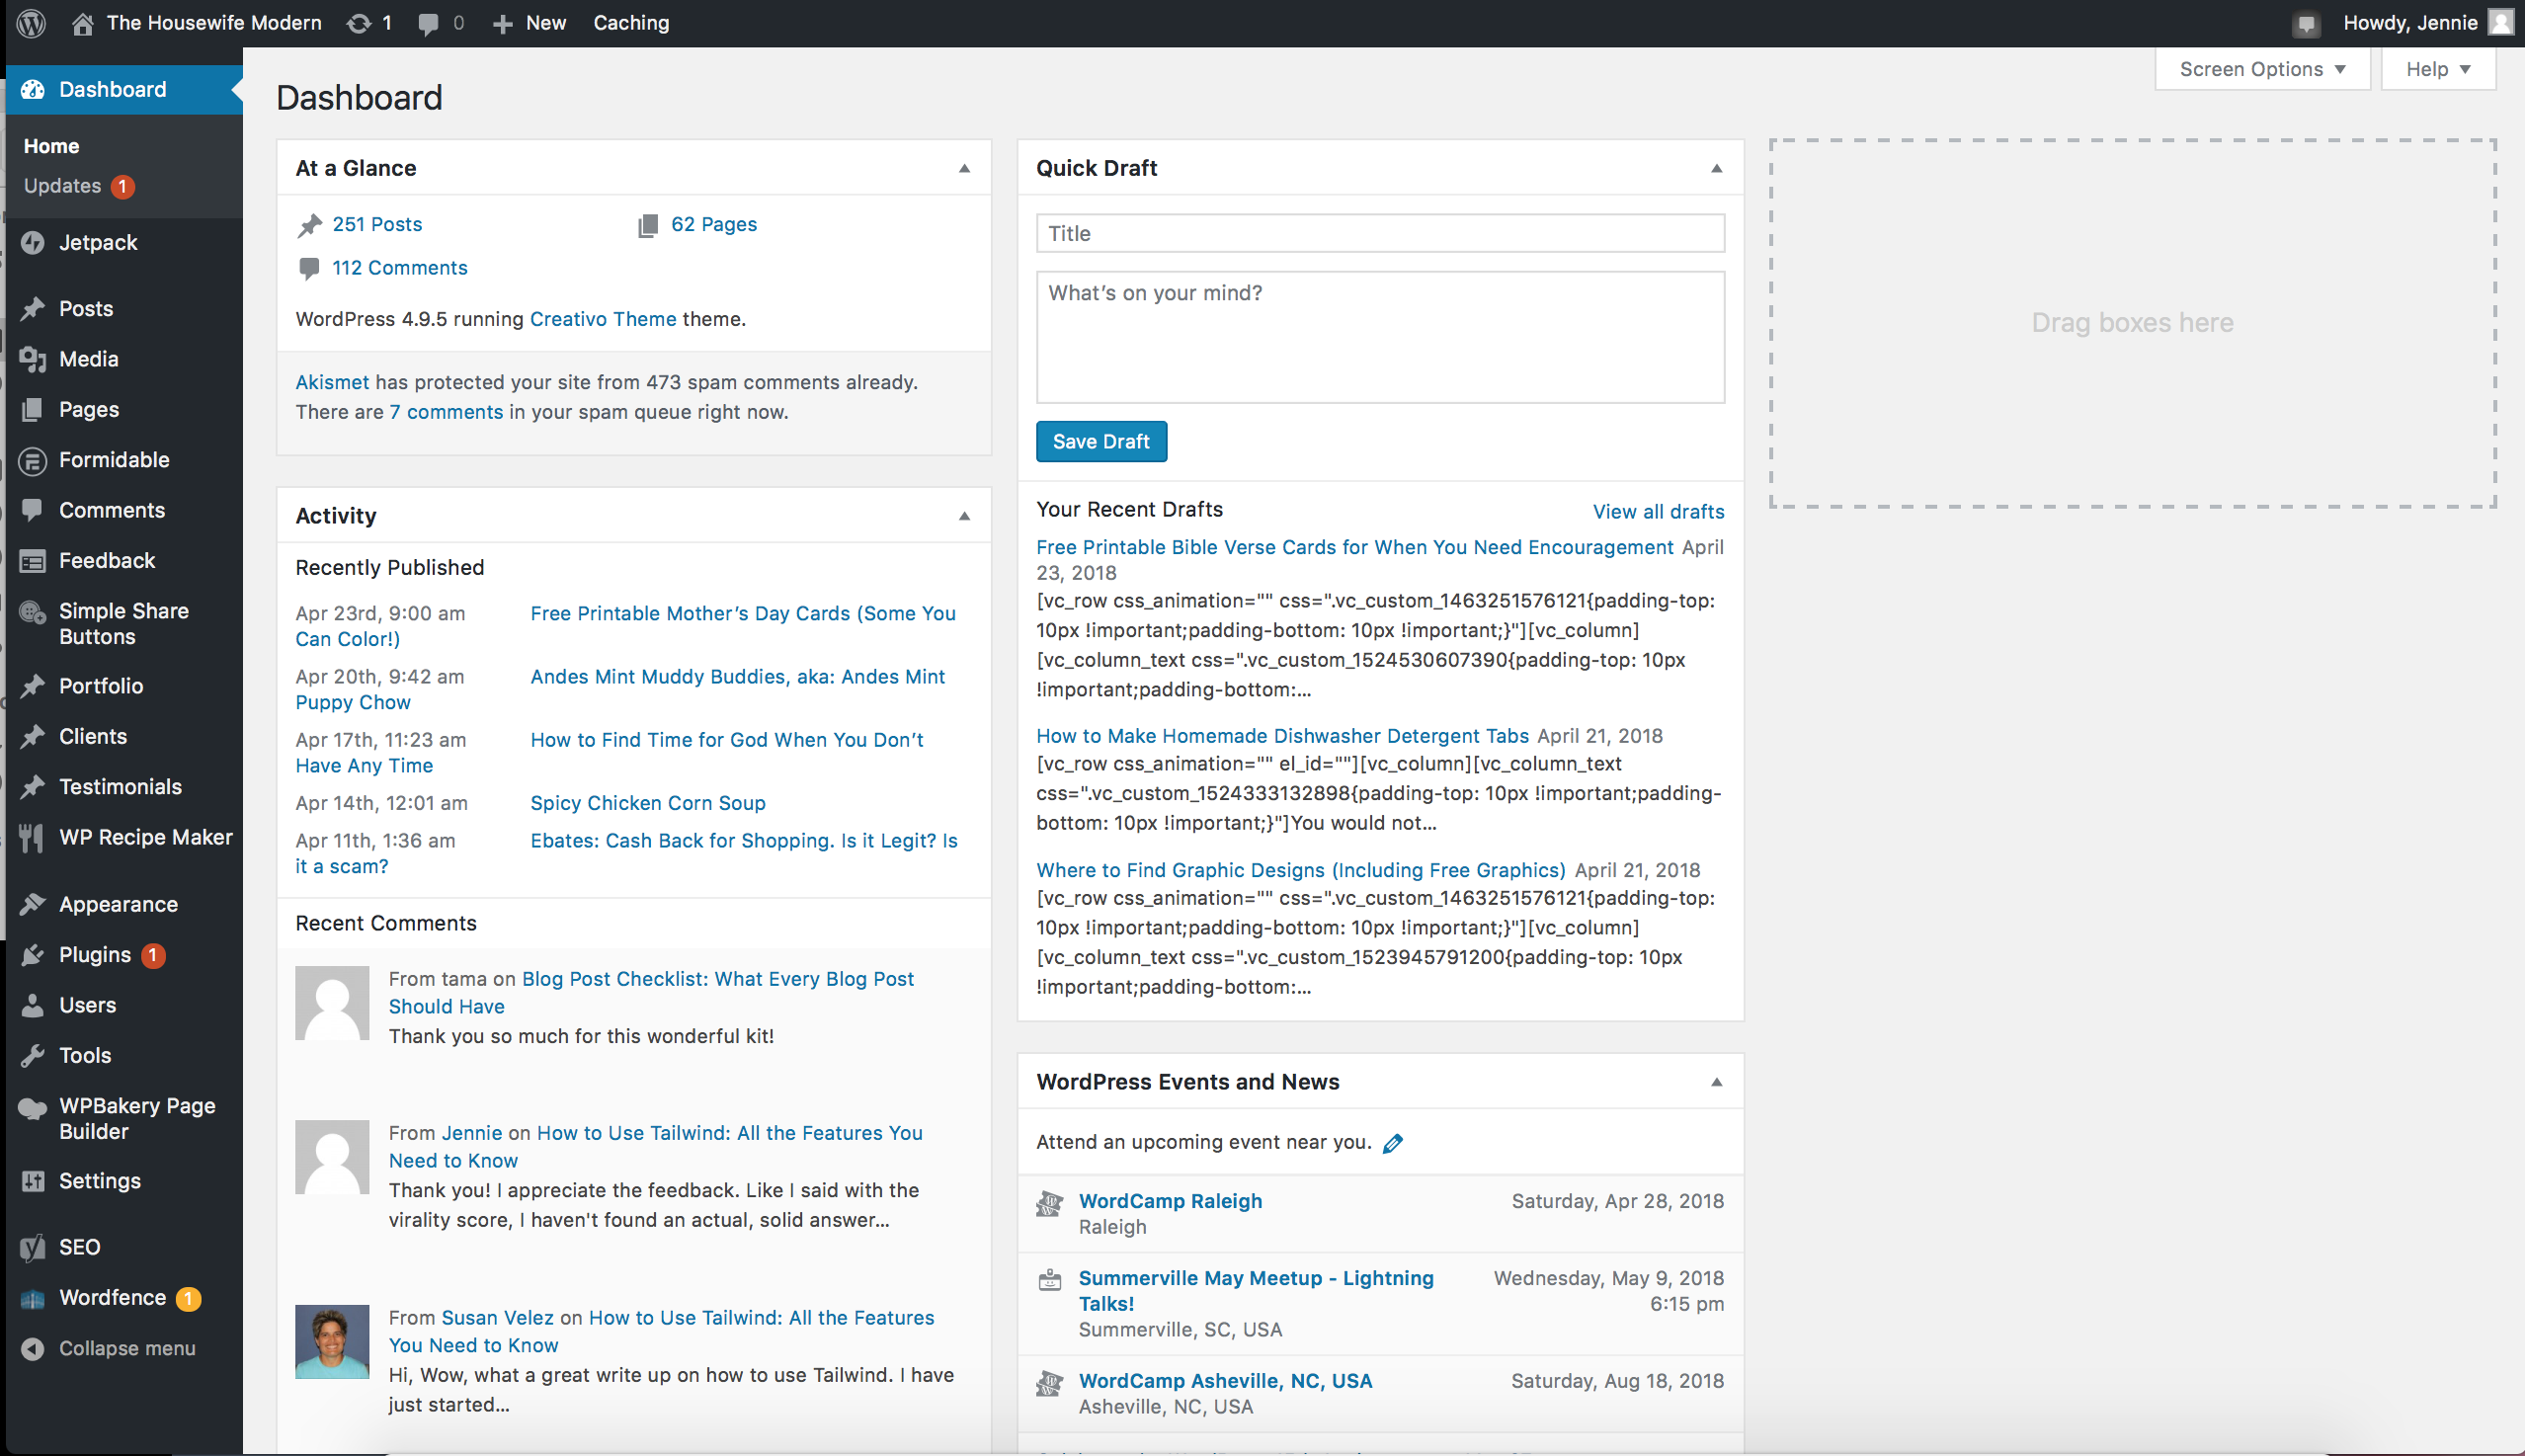Click the Comments bubble icon in sidebar
This screenshot has height=1456, width=2525.
point(33,510)
